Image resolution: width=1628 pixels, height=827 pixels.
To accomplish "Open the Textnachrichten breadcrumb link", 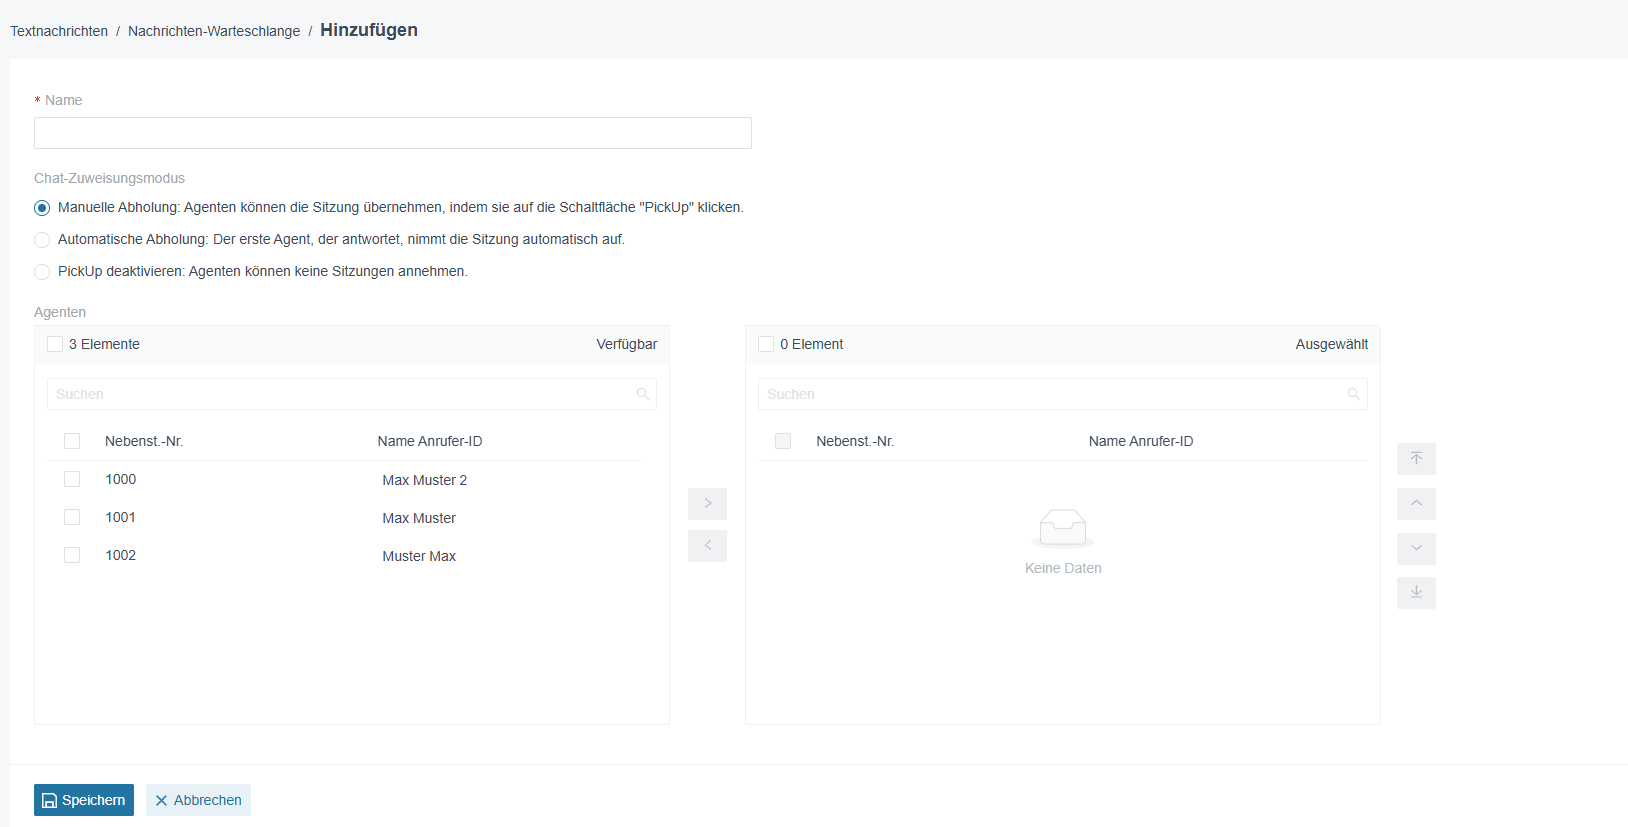I will (x=59, y=31).
